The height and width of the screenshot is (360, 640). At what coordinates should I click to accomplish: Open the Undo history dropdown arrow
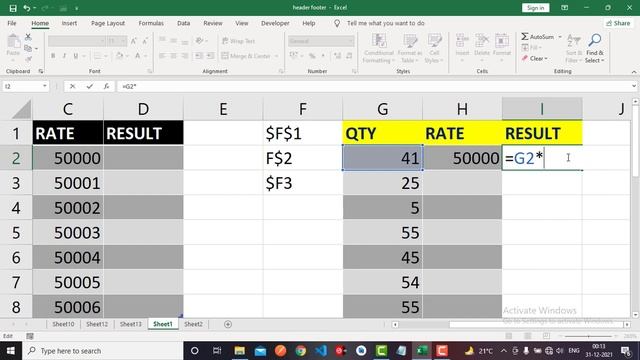coord(35,8)
